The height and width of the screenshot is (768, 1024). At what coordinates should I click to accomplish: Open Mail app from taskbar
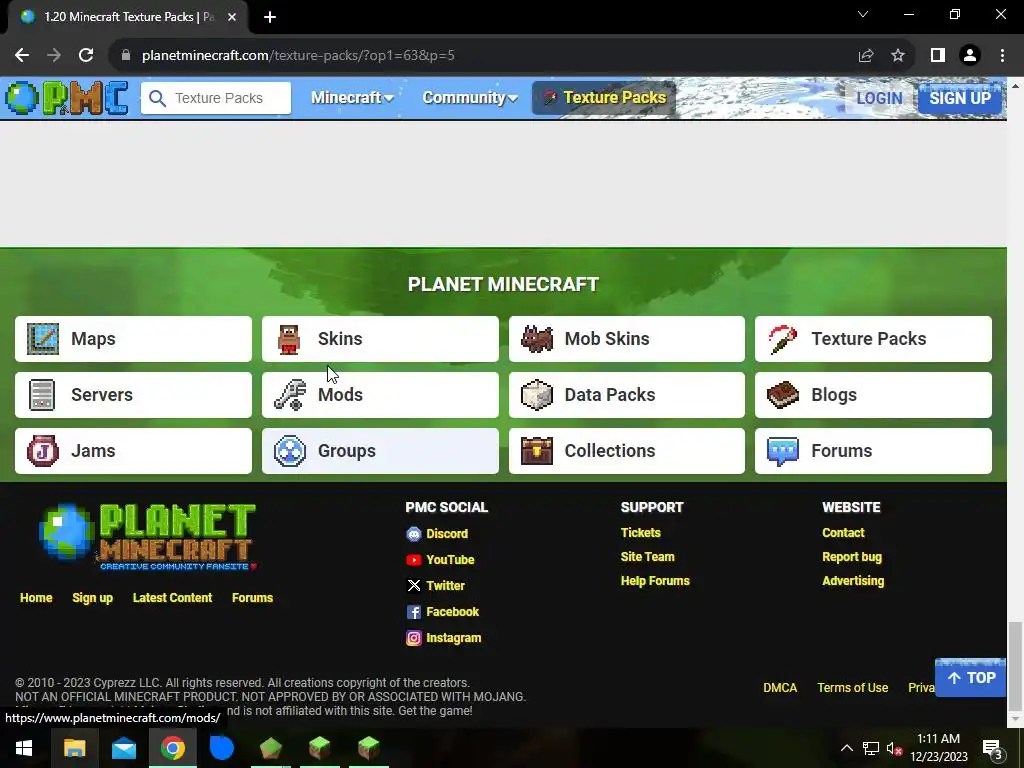point(123,748)
